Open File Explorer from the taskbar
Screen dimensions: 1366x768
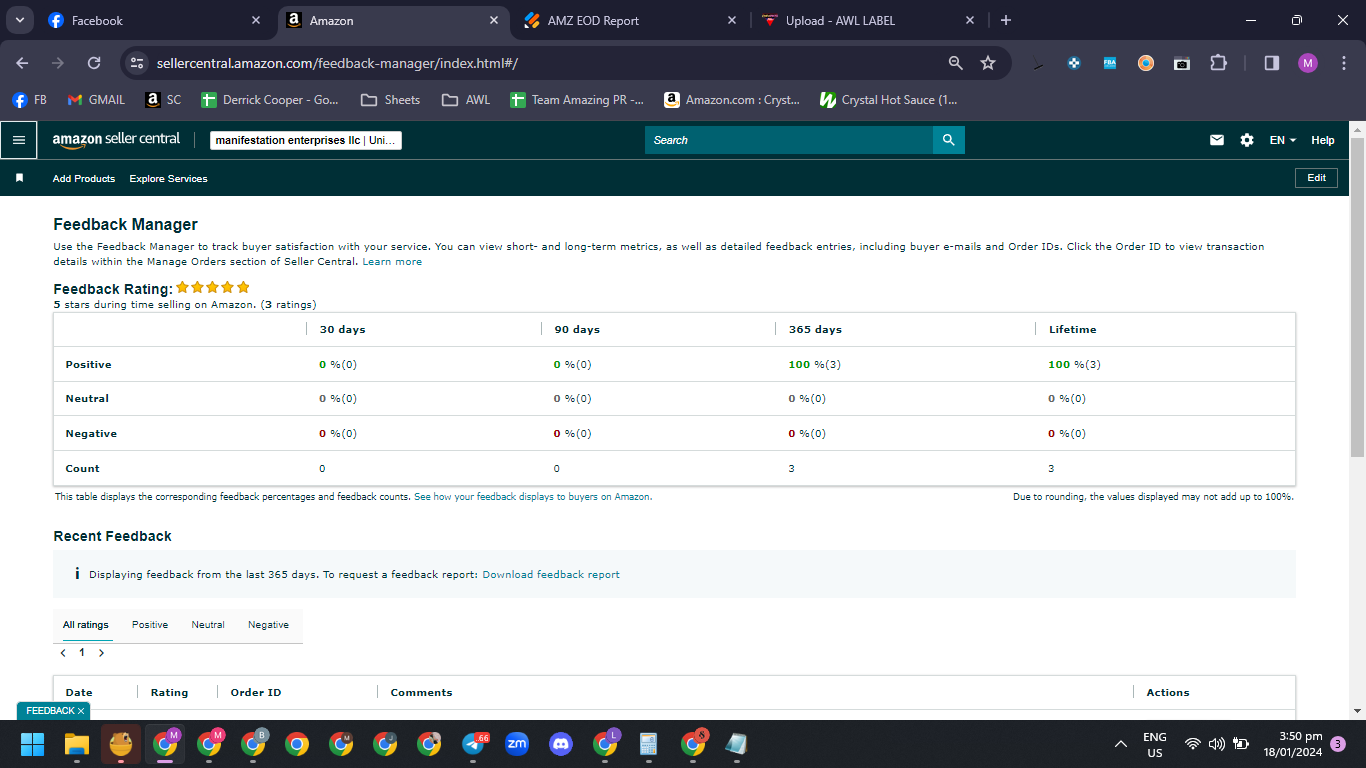(77, 744)
